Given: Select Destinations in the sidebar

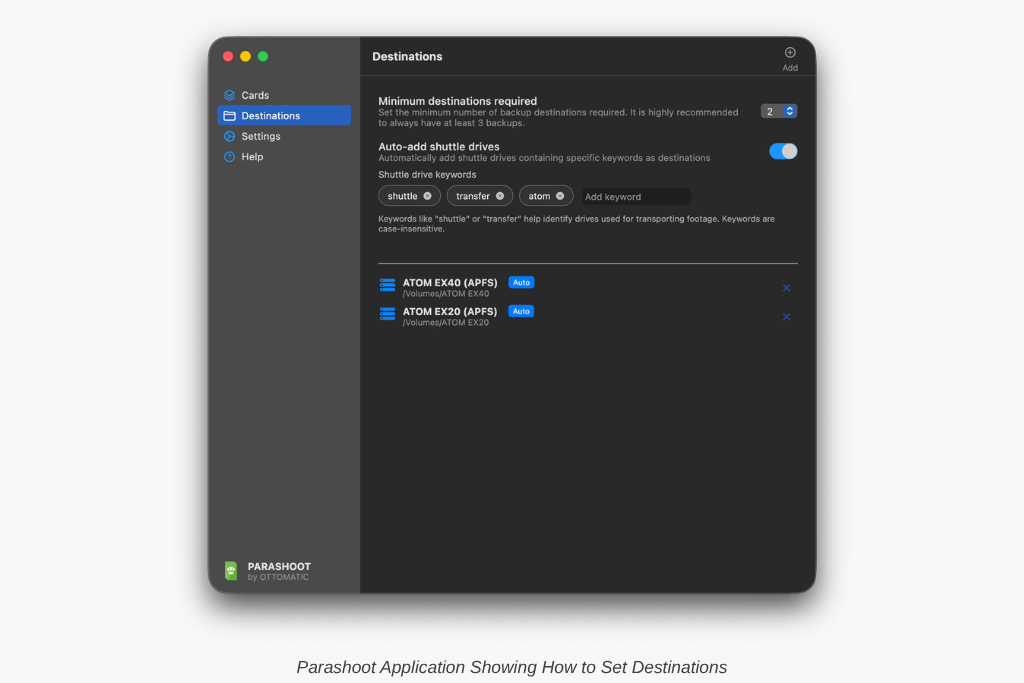Looking at the screenshot, I should [270, 116].
